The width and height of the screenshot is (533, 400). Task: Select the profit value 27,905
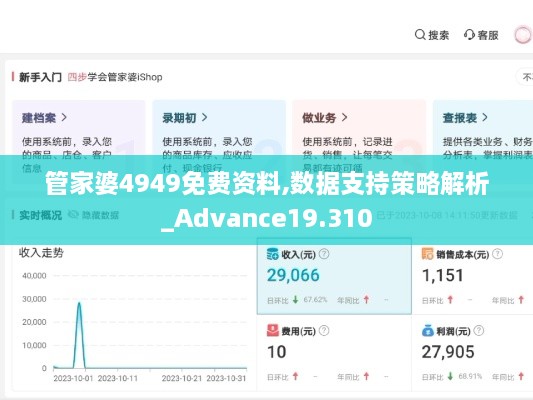(x=448, y=352)
